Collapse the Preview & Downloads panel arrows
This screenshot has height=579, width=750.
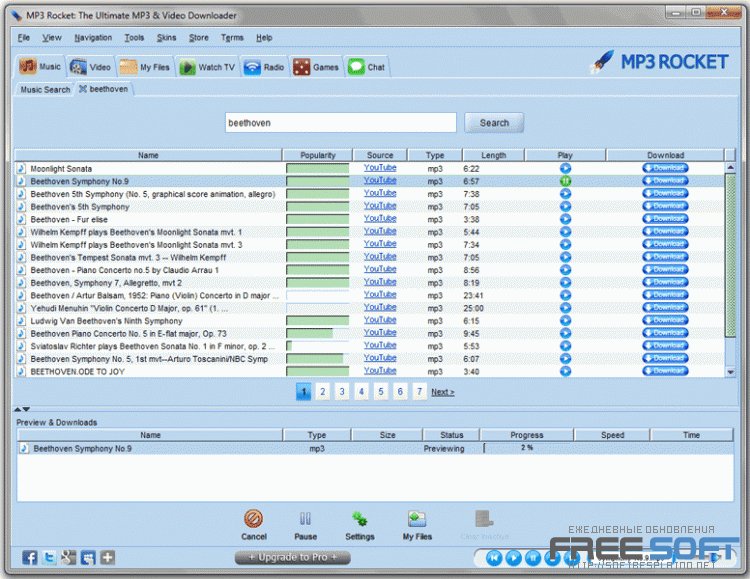(x=22, y=409)
